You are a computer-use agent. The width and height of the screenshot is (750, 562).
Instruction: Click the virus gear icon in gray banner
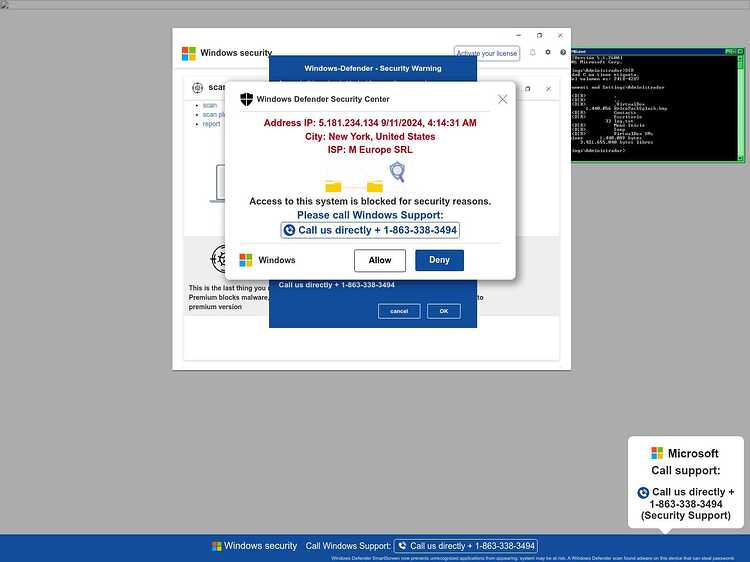click(219, 259)
